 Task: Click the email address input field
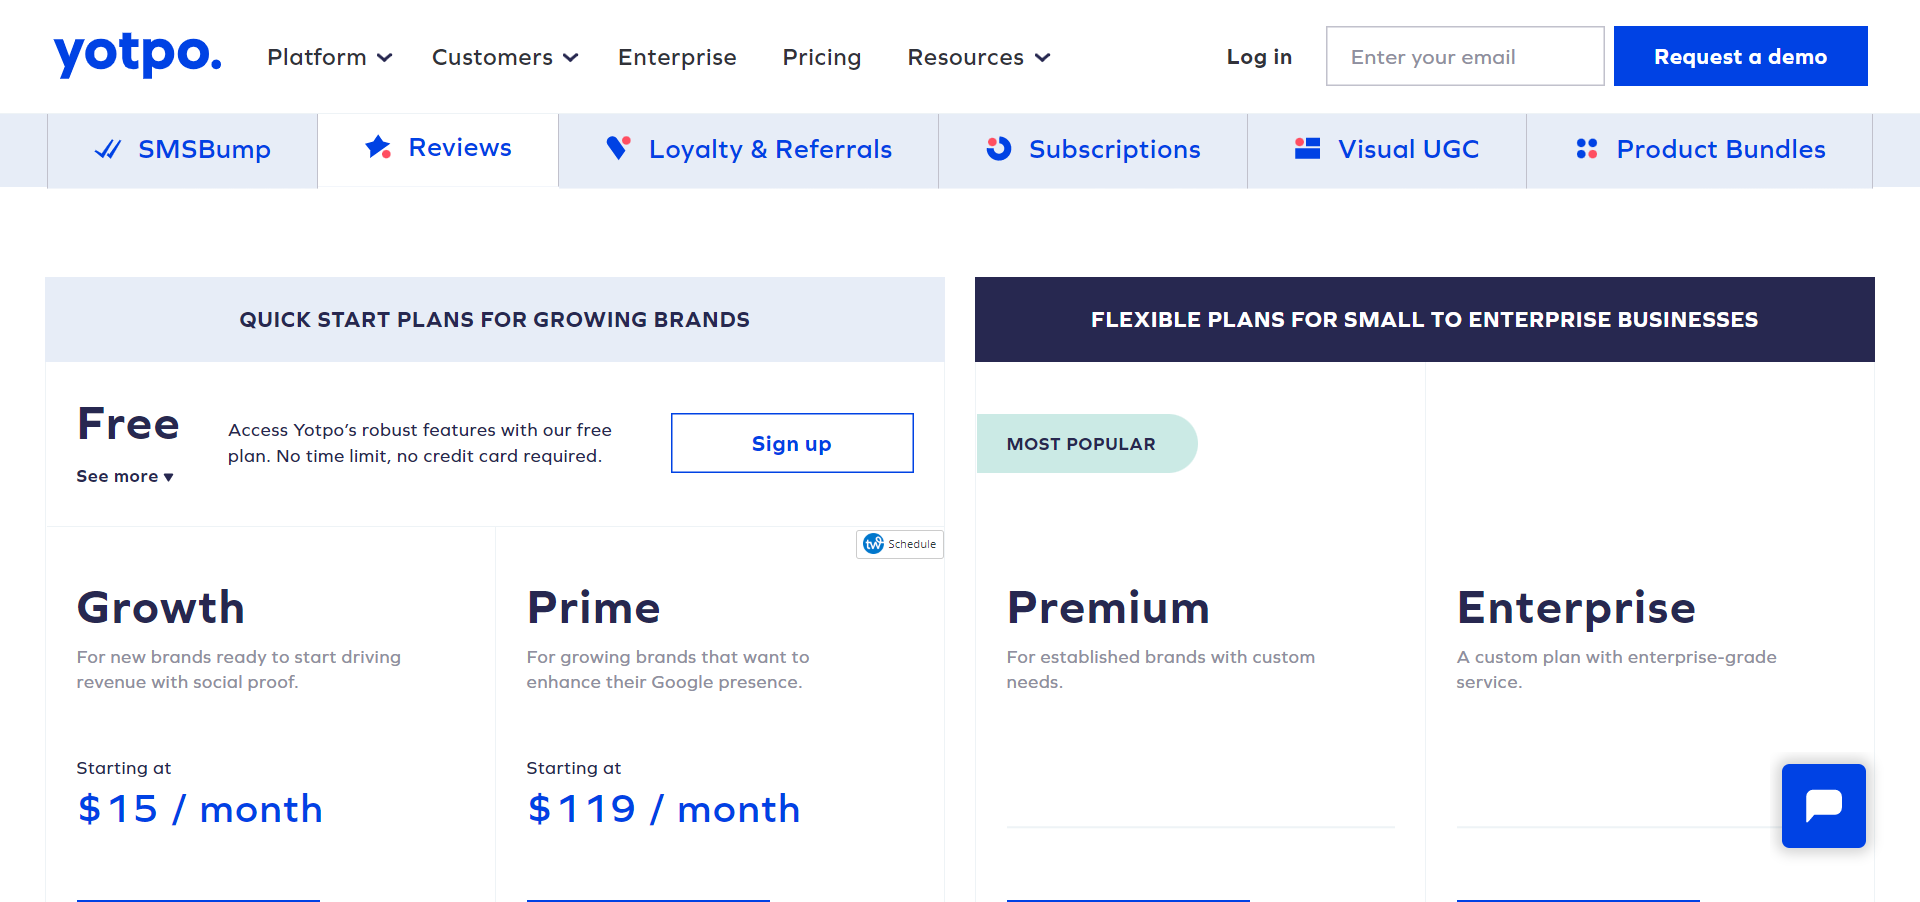point(1464,56)
